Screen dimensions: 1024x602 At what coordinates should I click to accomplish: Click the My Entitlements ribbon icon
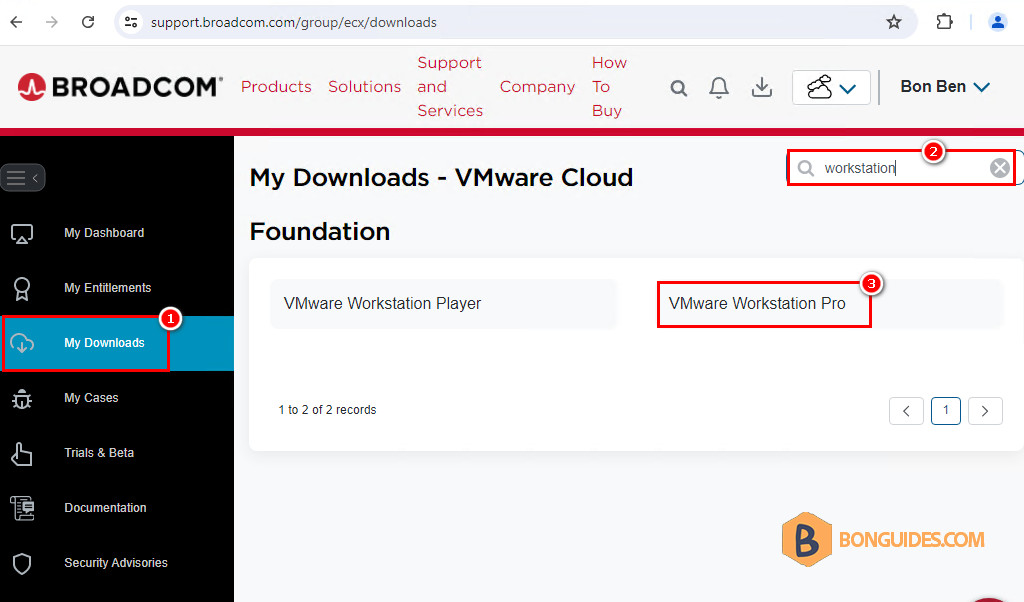coord(22,289)
